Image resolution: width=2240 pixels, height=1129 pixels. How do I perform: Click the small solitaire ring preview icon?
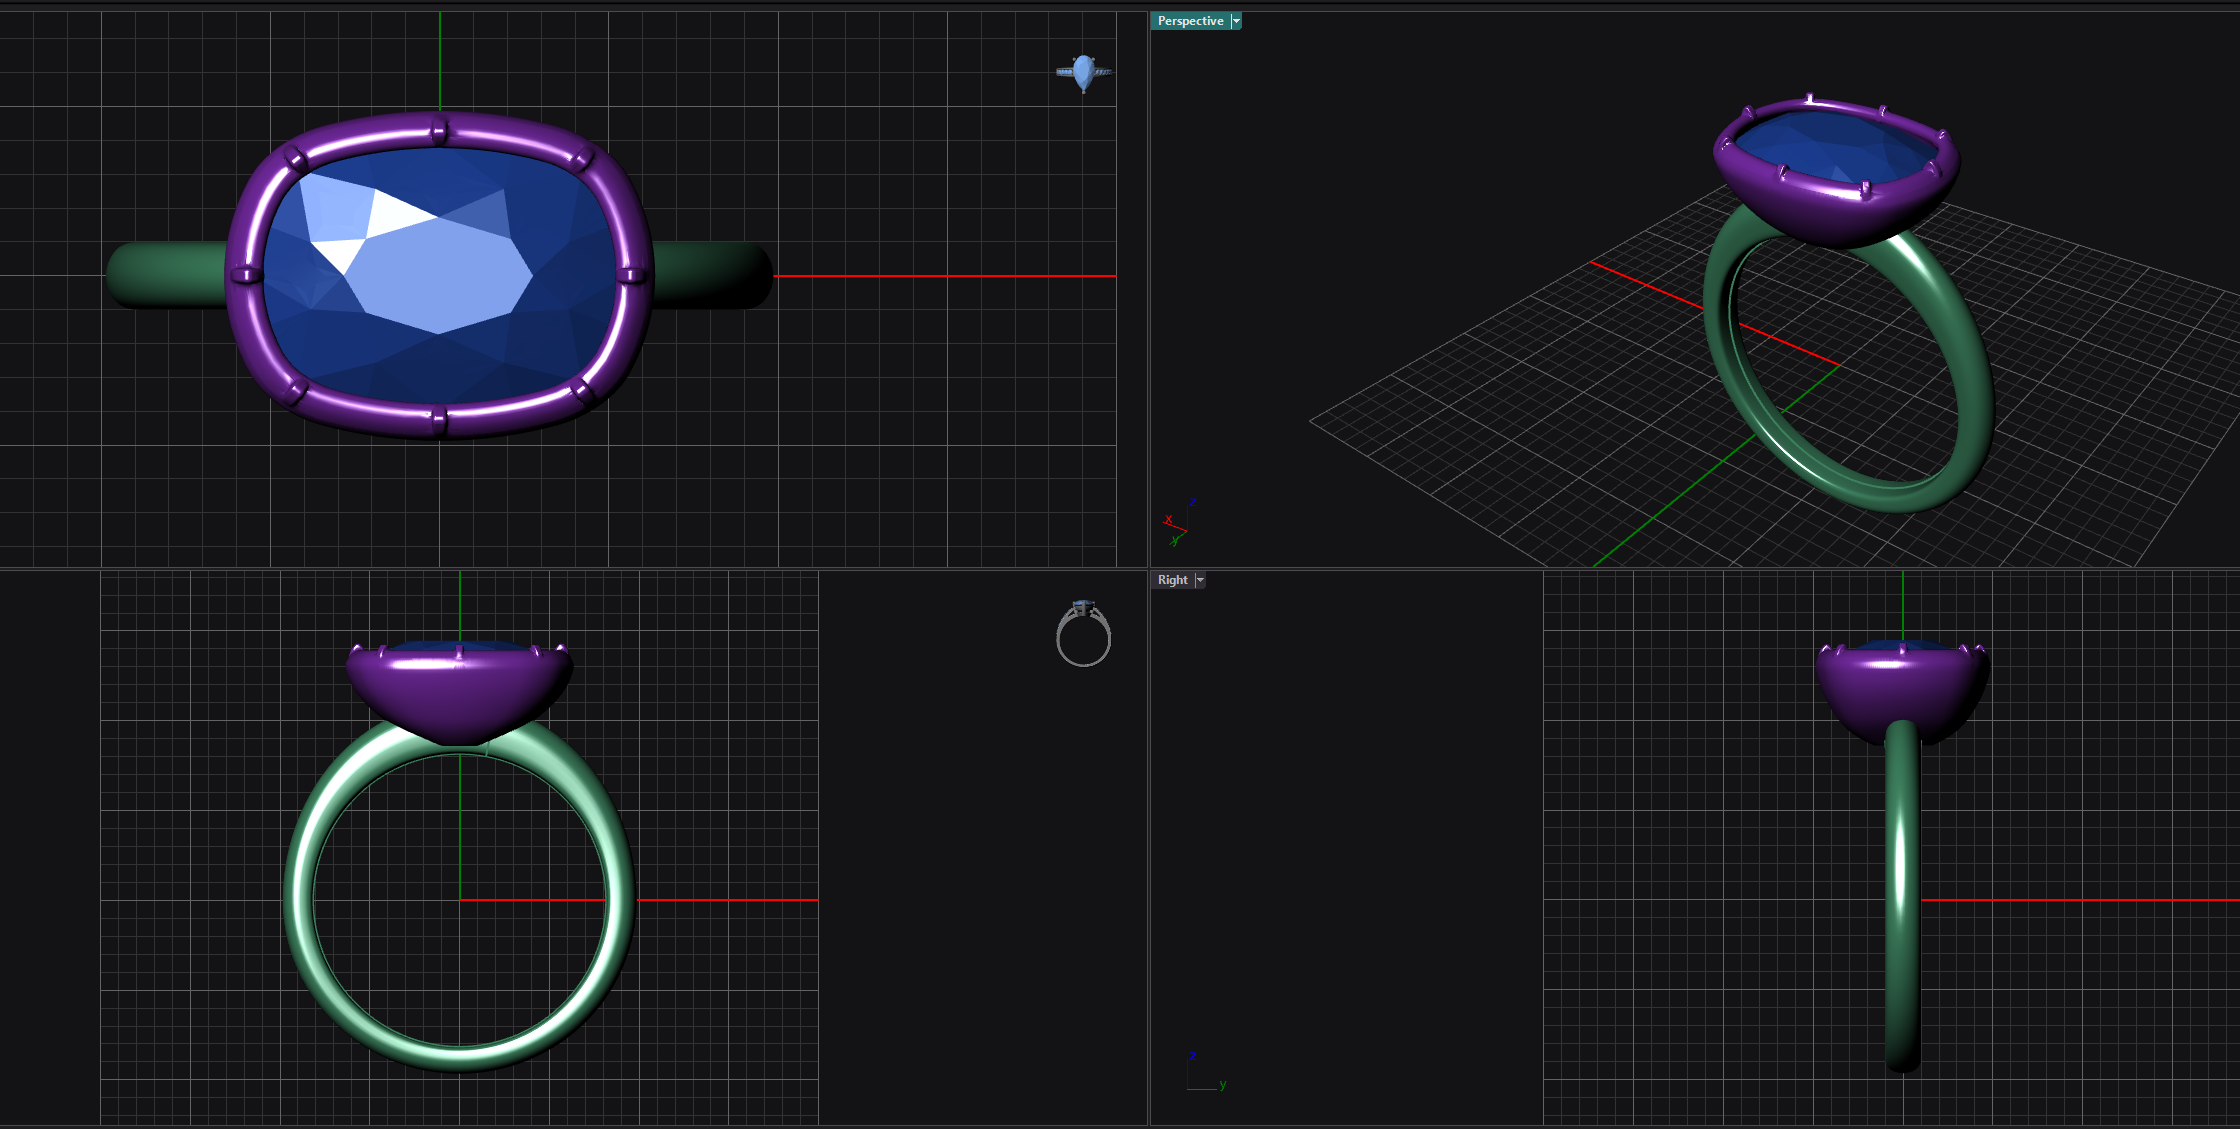click(1083, 634)
